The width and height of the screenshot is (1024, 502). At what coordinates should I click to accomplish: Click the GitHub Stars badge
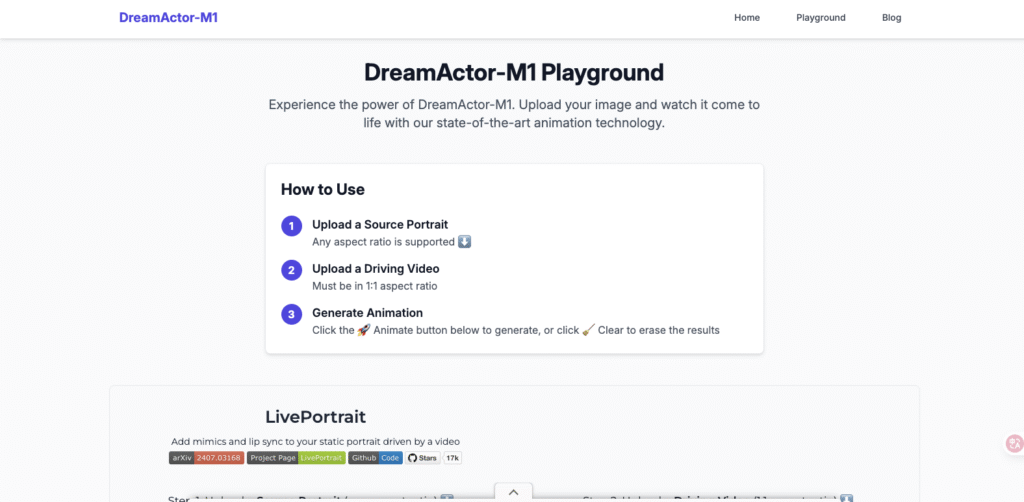coord(423,458)
